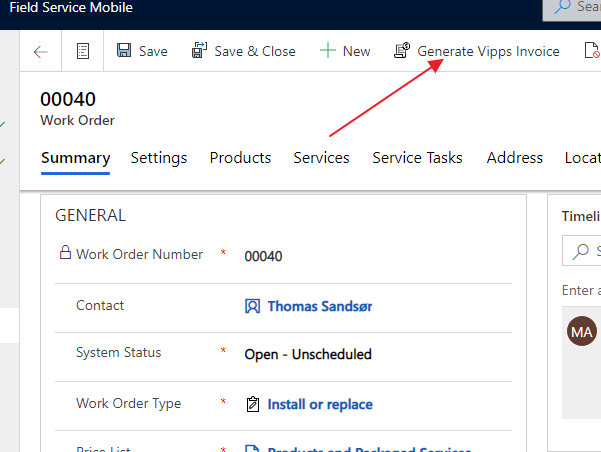The width and height of the screenshot is (601, 452).
Task: Click Save & Close in the command bar
Action: point(255,51)
